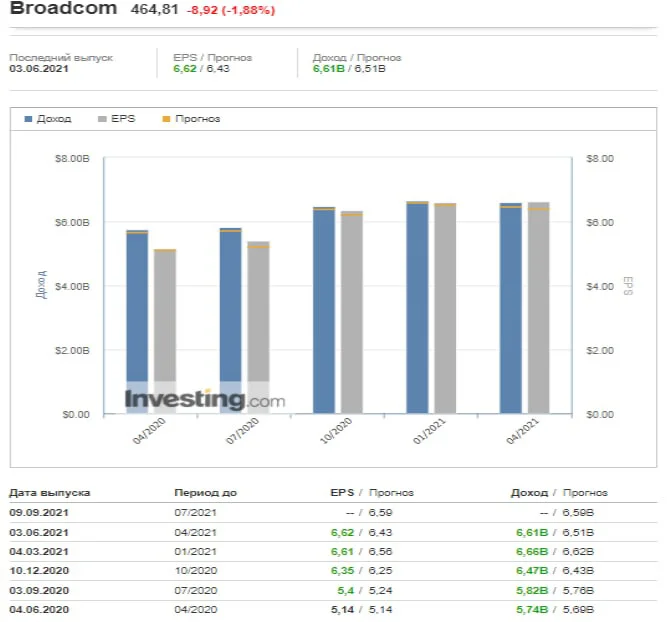Click the Дата выпуска column header
The width and height of the screenshot is (667, 622).
click(x=50, y=493)
